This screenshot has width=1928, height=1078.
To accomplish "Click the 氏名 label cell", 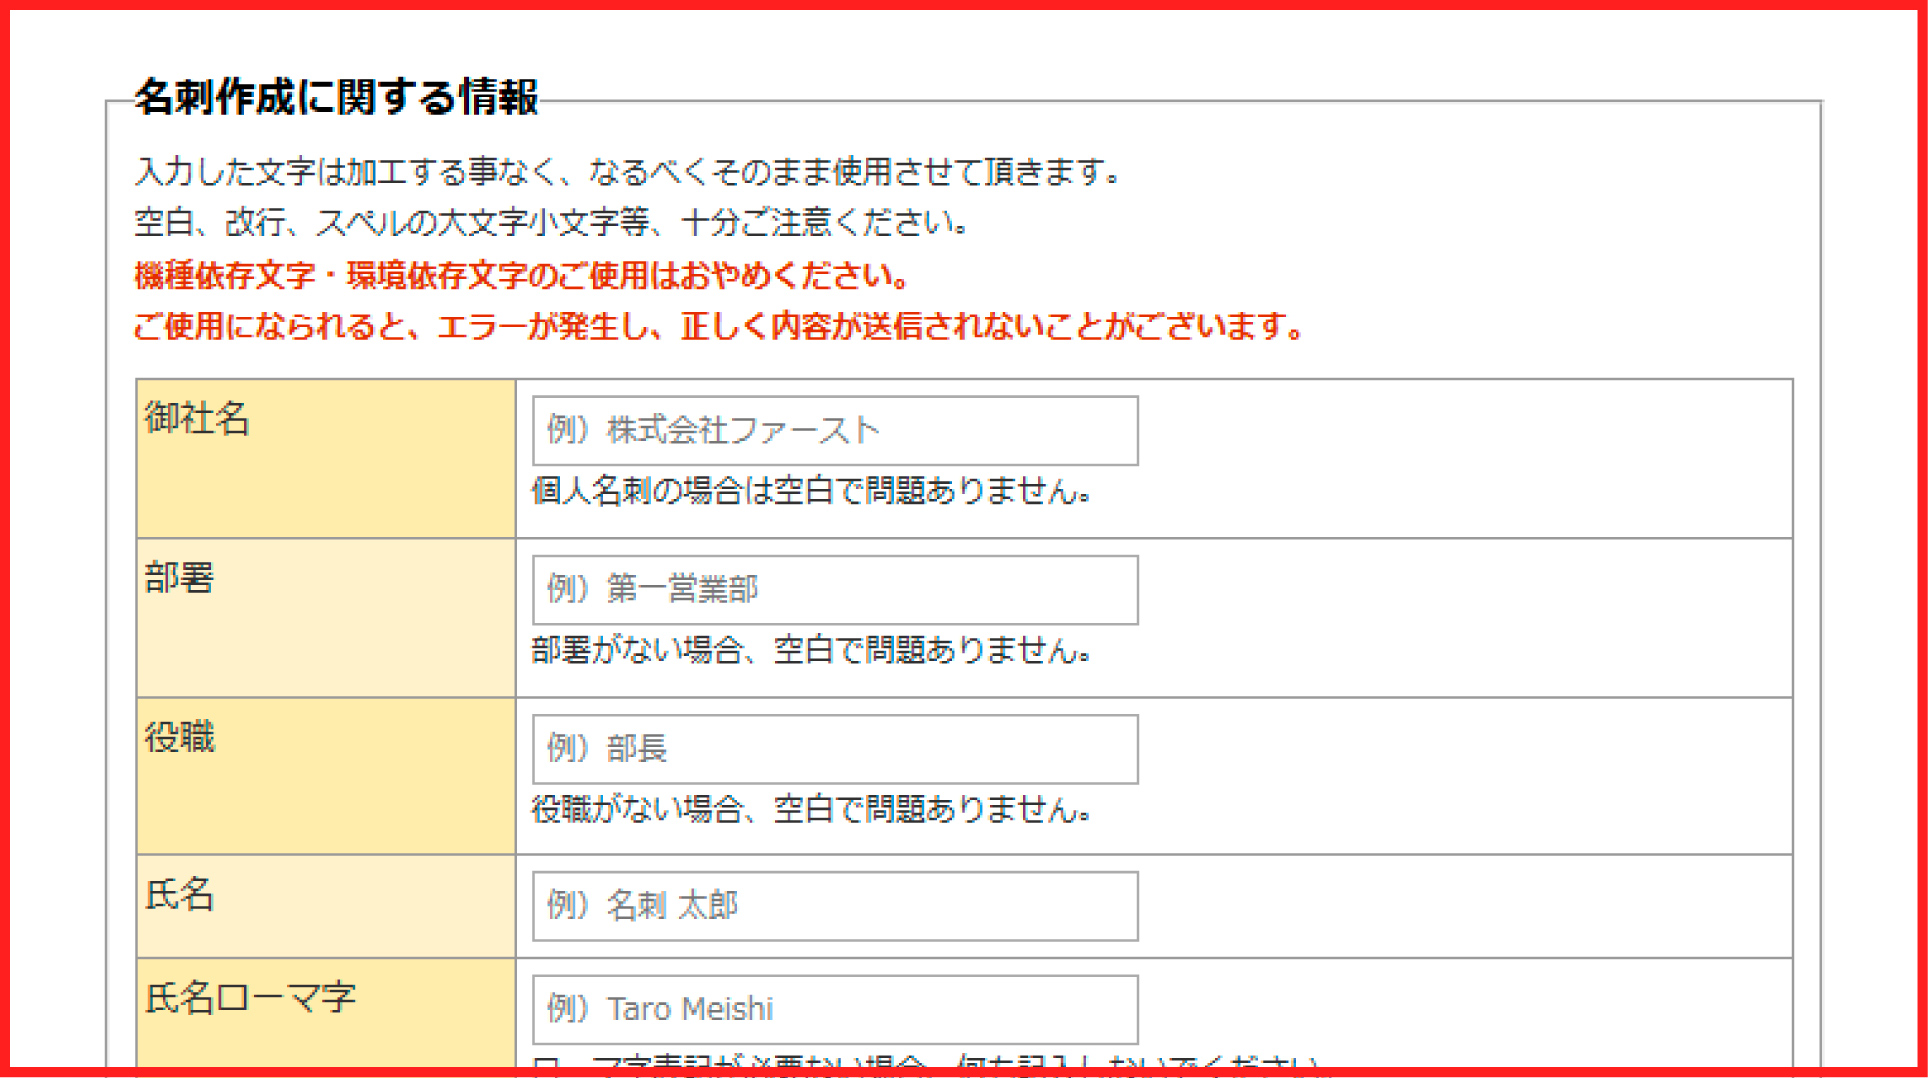I will pos(325,906).
